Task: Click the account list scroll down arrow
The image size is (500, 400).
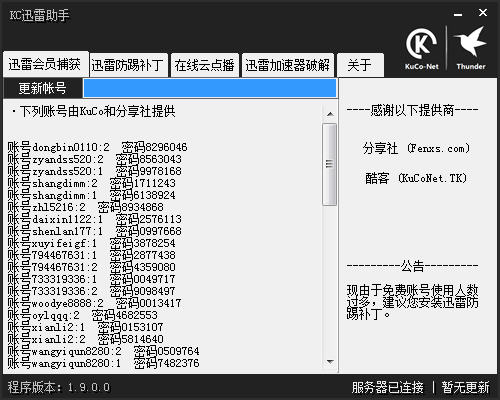Action: pos(330,362)
